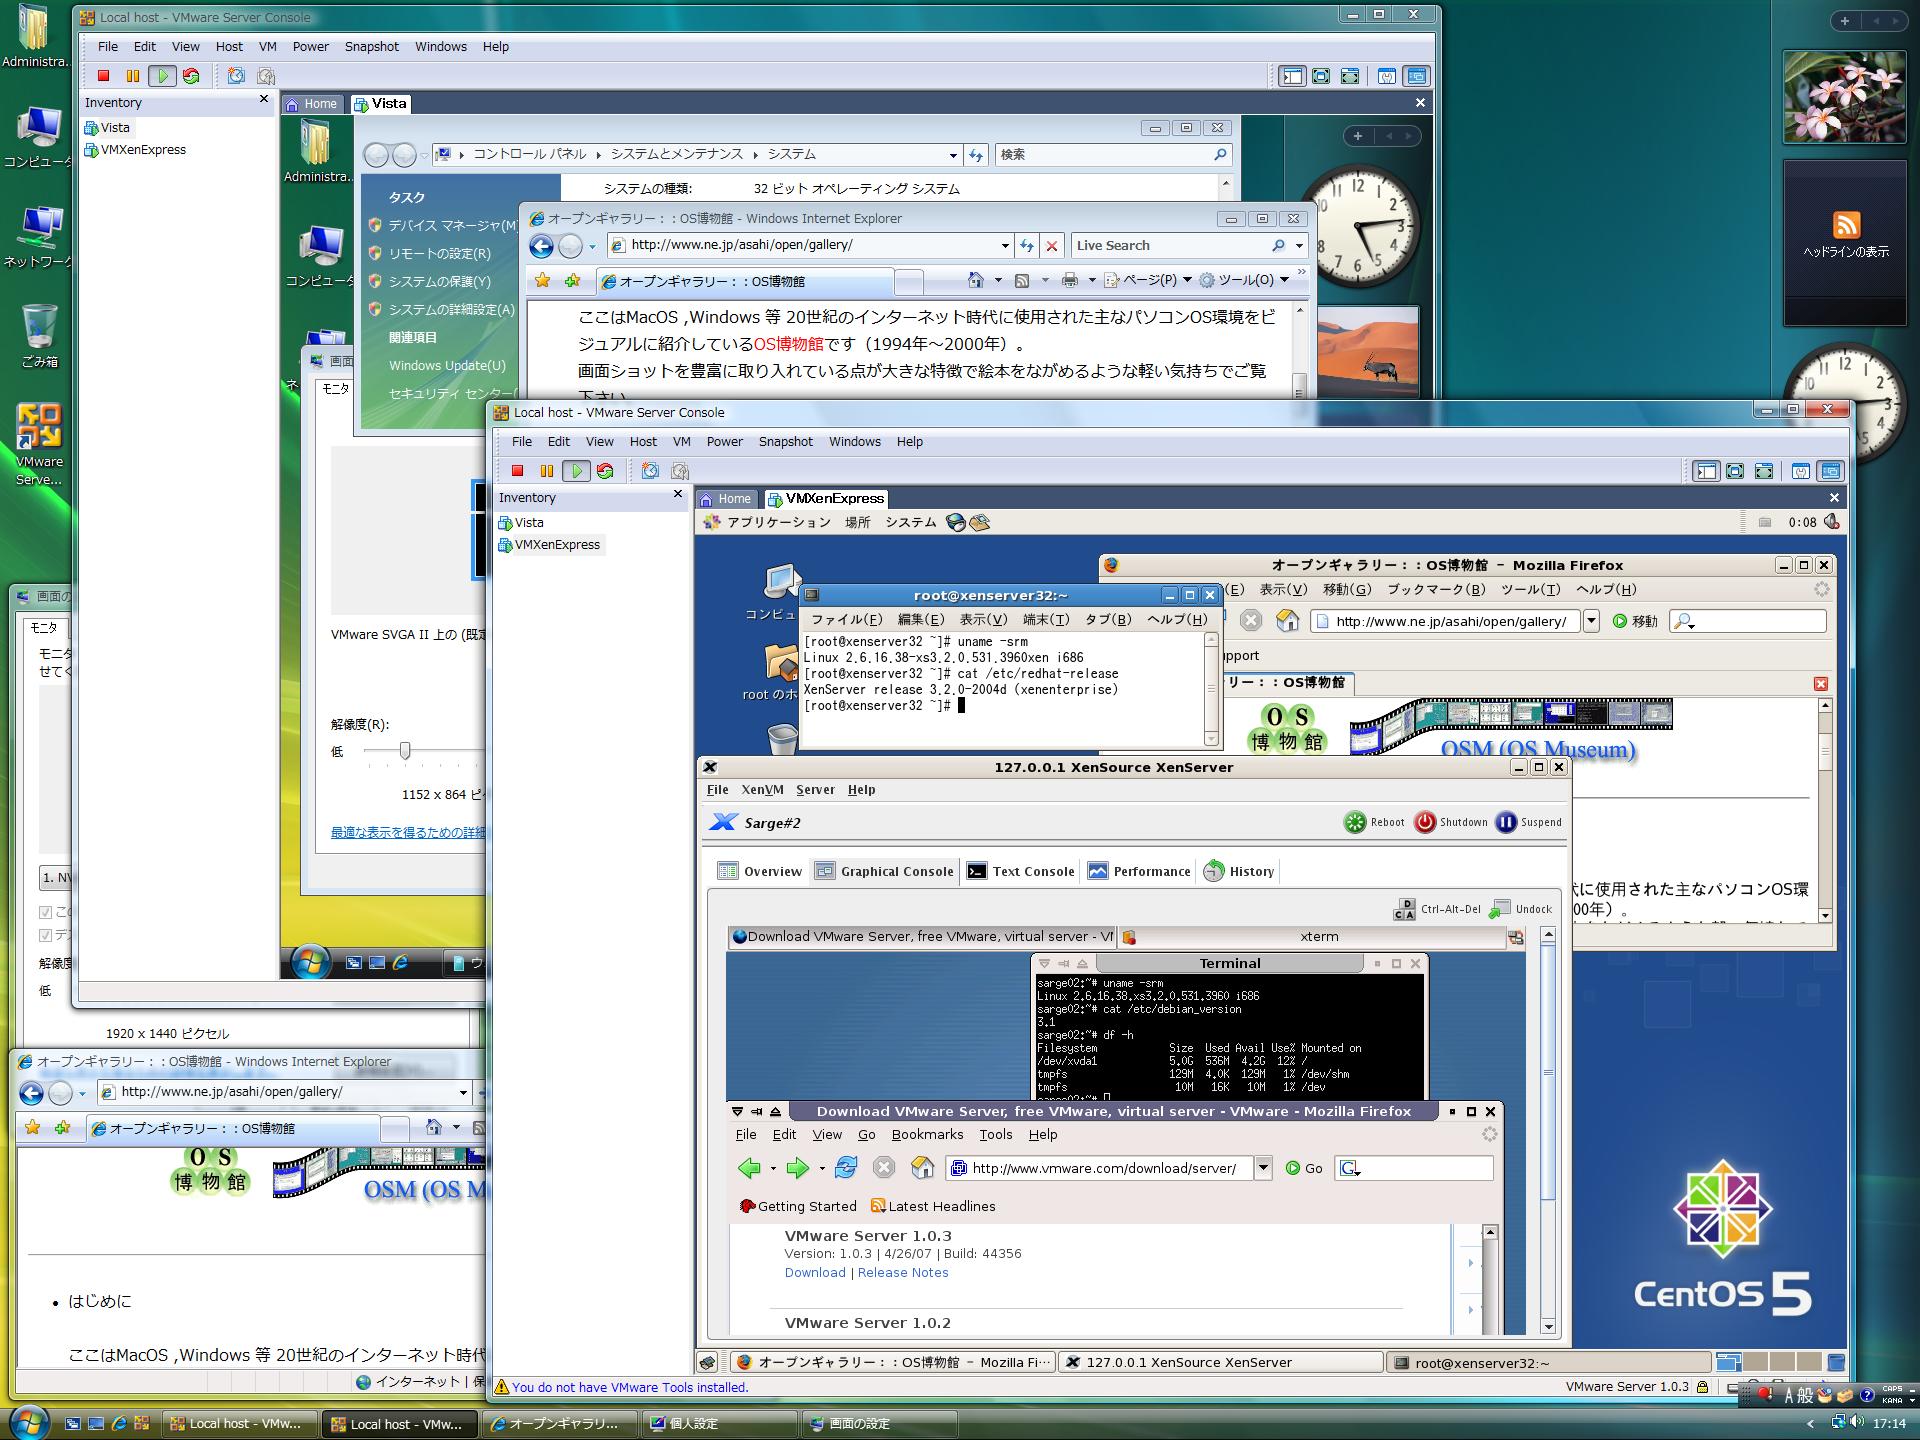
Task: Open Power menu in front VMware console
Action: point(724,442)
